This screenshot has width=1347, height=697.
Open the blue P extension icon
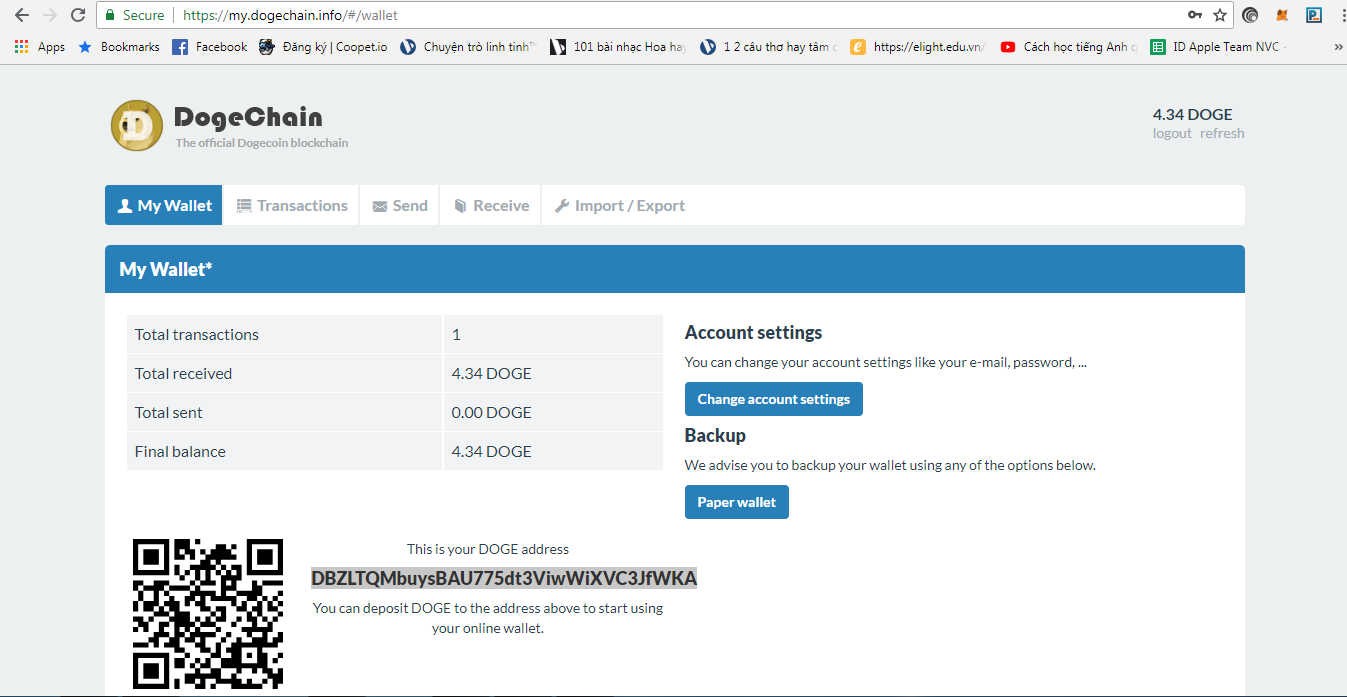1314,15
